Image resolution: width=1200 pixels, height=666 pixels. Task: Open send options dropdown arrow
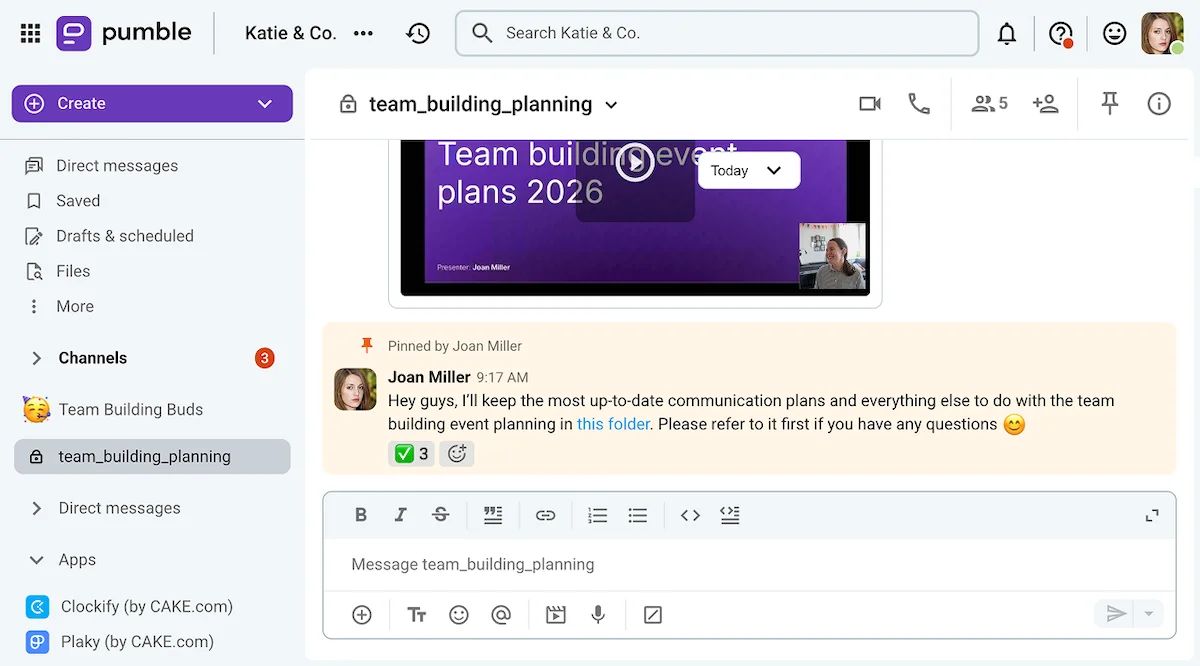pos(1150,614)
